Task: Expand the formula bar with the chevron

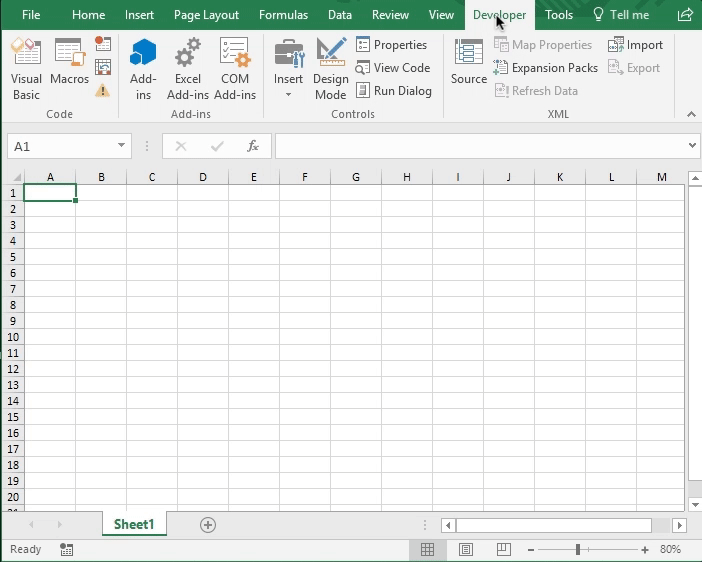Action: pos(692,146)
